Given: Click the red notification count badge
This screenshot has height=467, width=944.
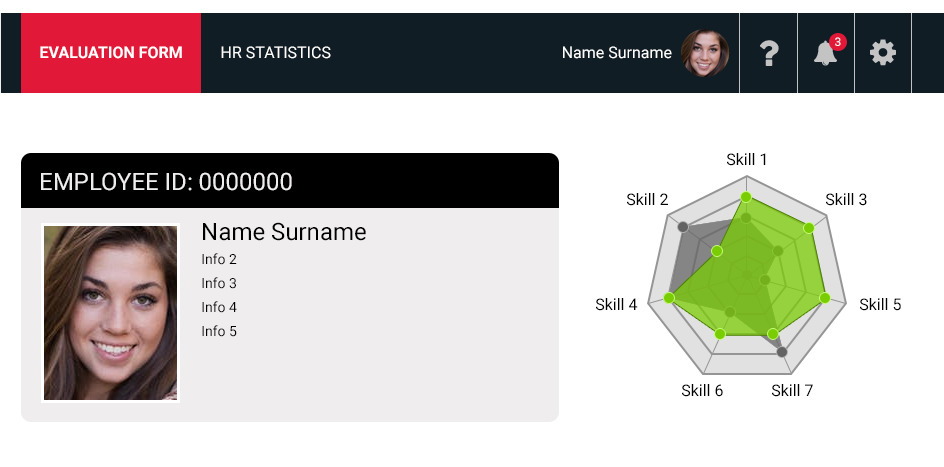Looking at the screenshot, I should [838, 42].
